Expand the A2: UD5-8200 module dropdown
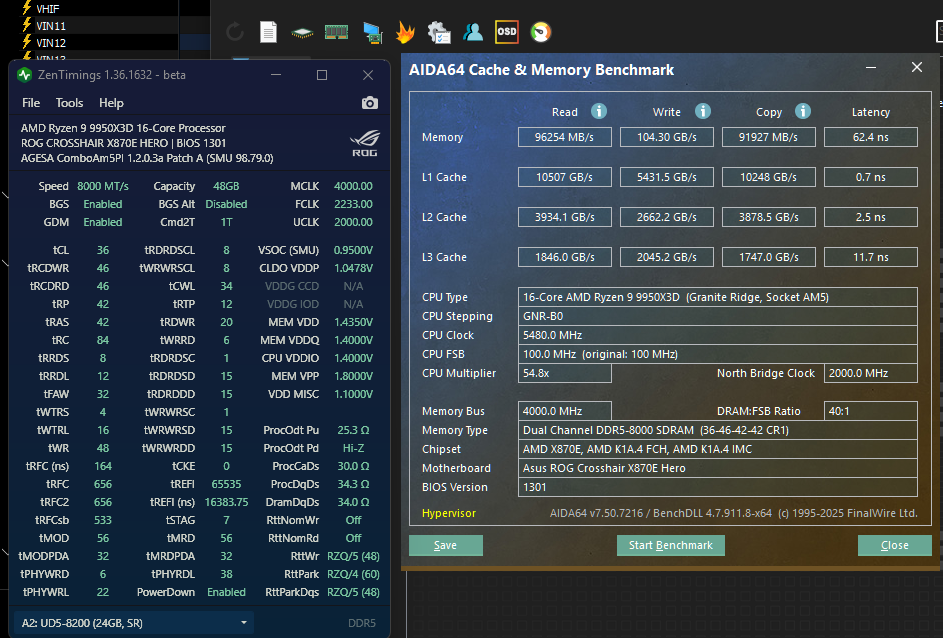The image size is (943, 638). [x=132, y=623]
